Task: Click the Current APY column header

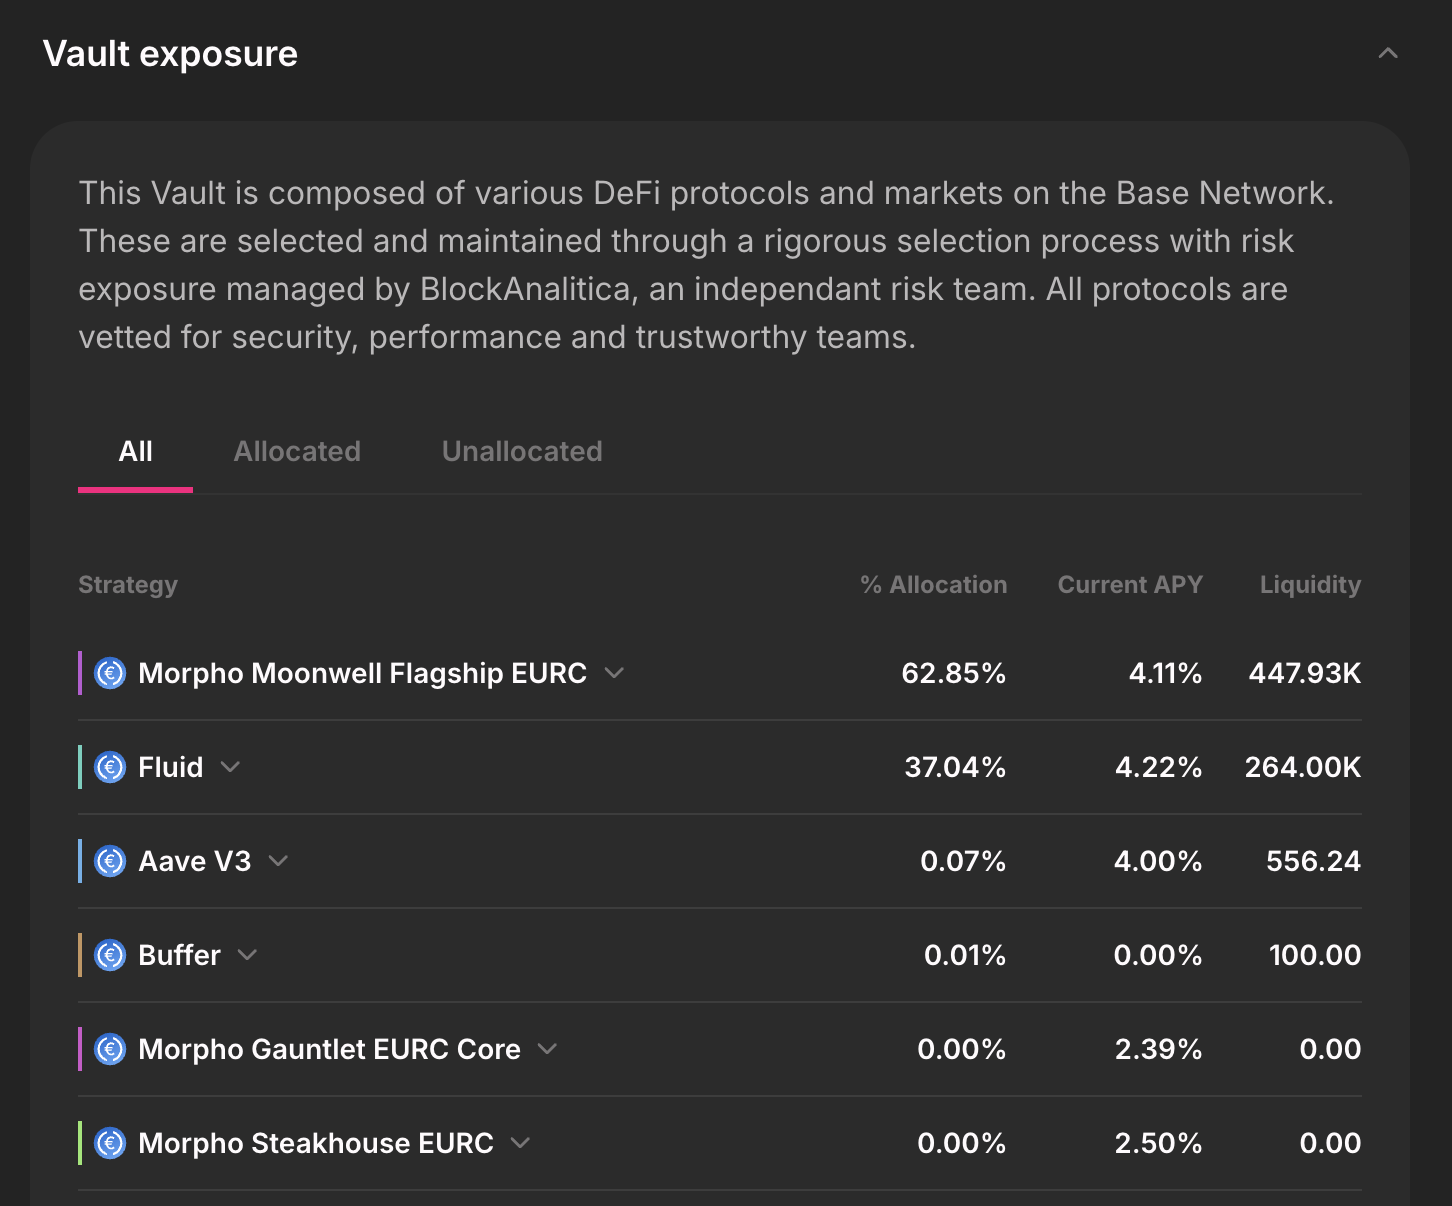Action: click(x=1130, y=585)
